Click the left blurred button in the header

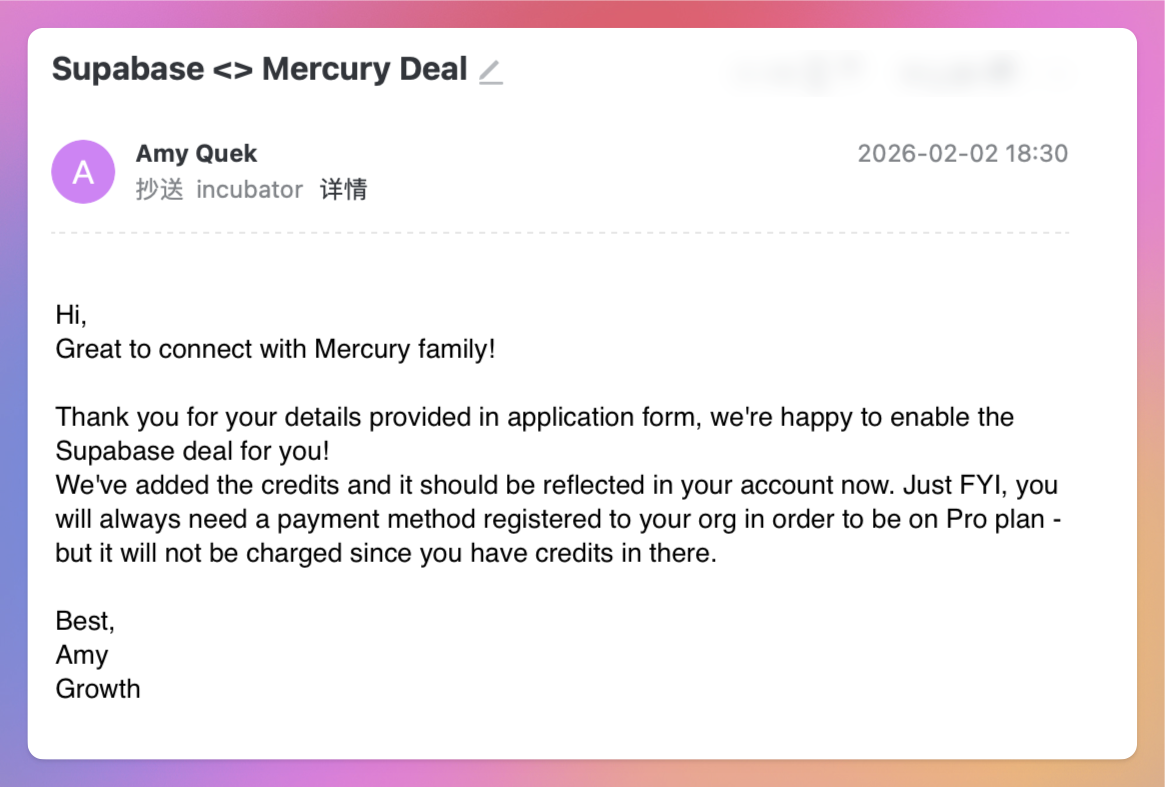coord(795,71)
